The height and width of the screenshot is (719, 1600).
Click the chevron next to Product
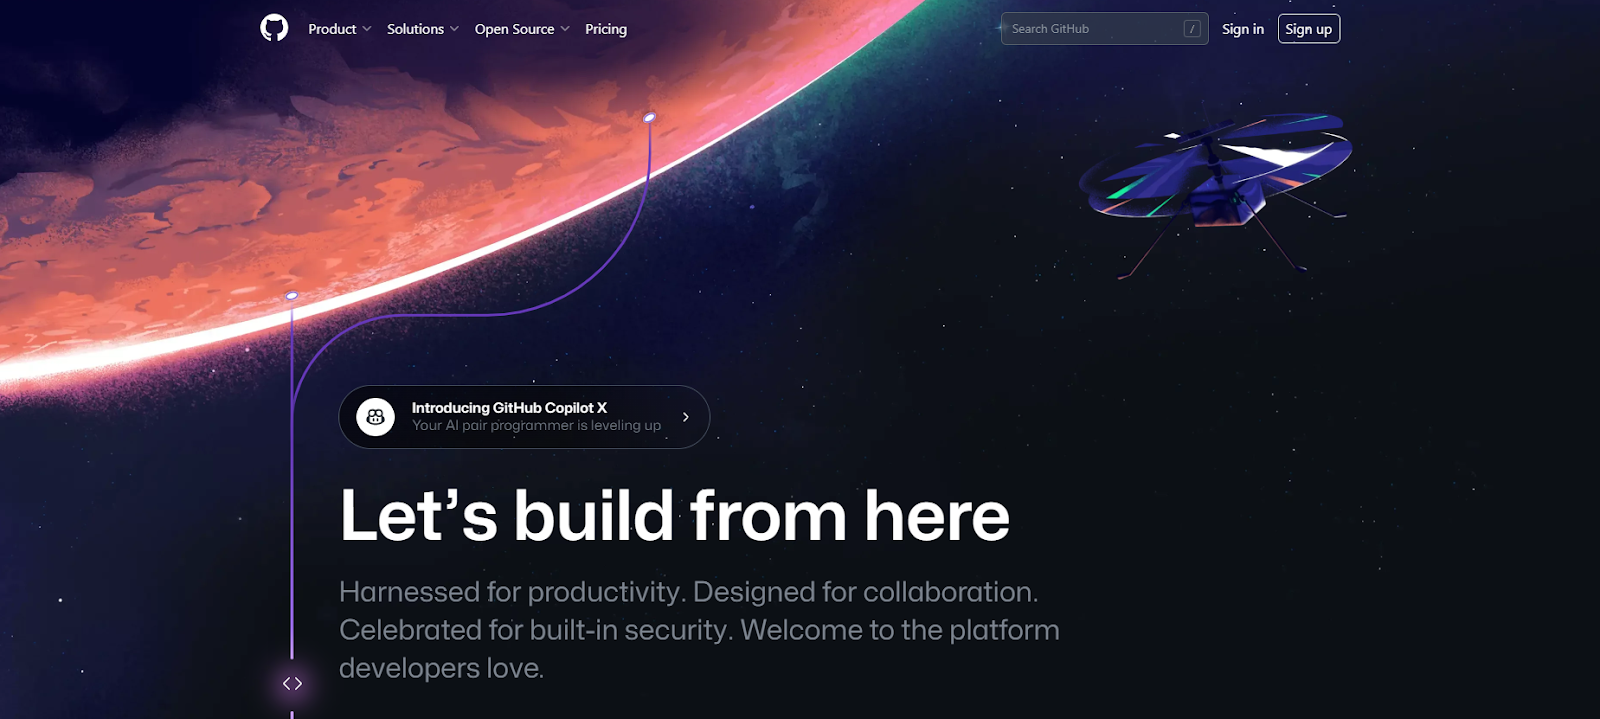(x=366, y=29)
